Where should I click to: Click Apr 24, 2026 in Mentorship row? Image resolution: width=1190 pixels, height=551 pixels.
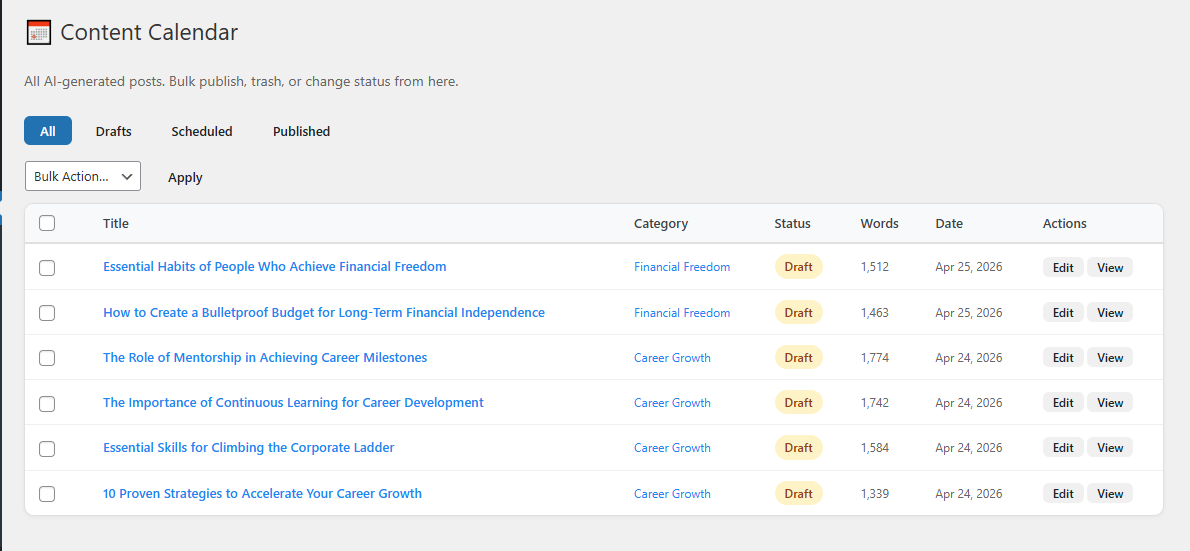[969, 357]
